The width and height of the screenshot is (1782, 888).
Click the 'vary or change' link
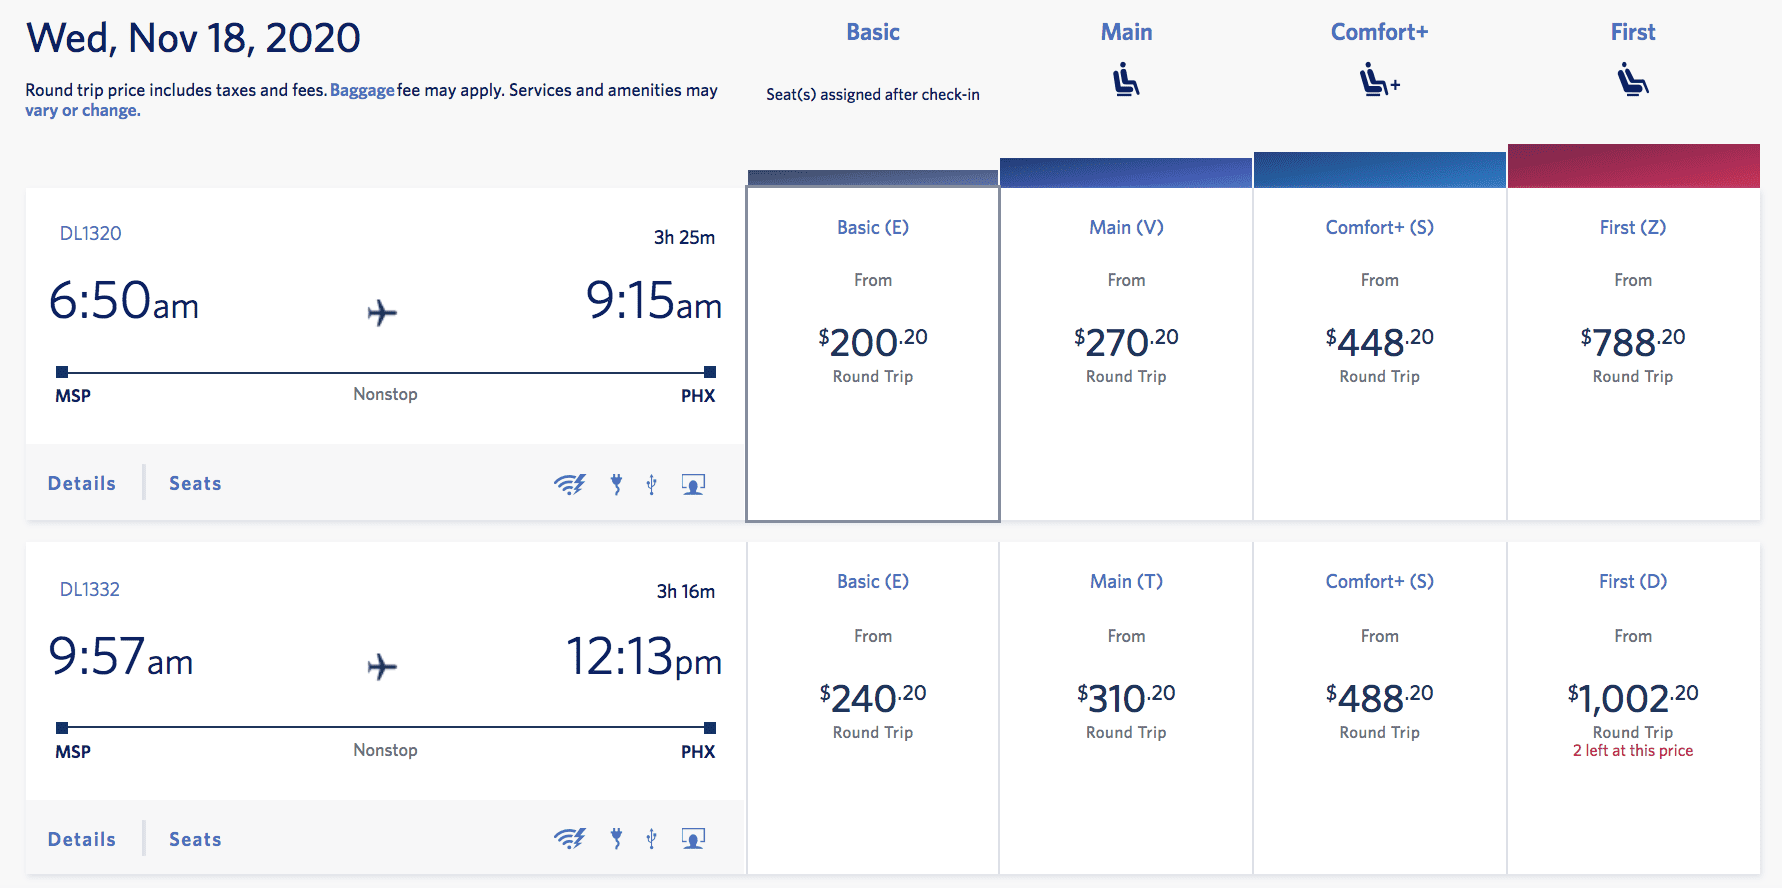click(83, 111)
